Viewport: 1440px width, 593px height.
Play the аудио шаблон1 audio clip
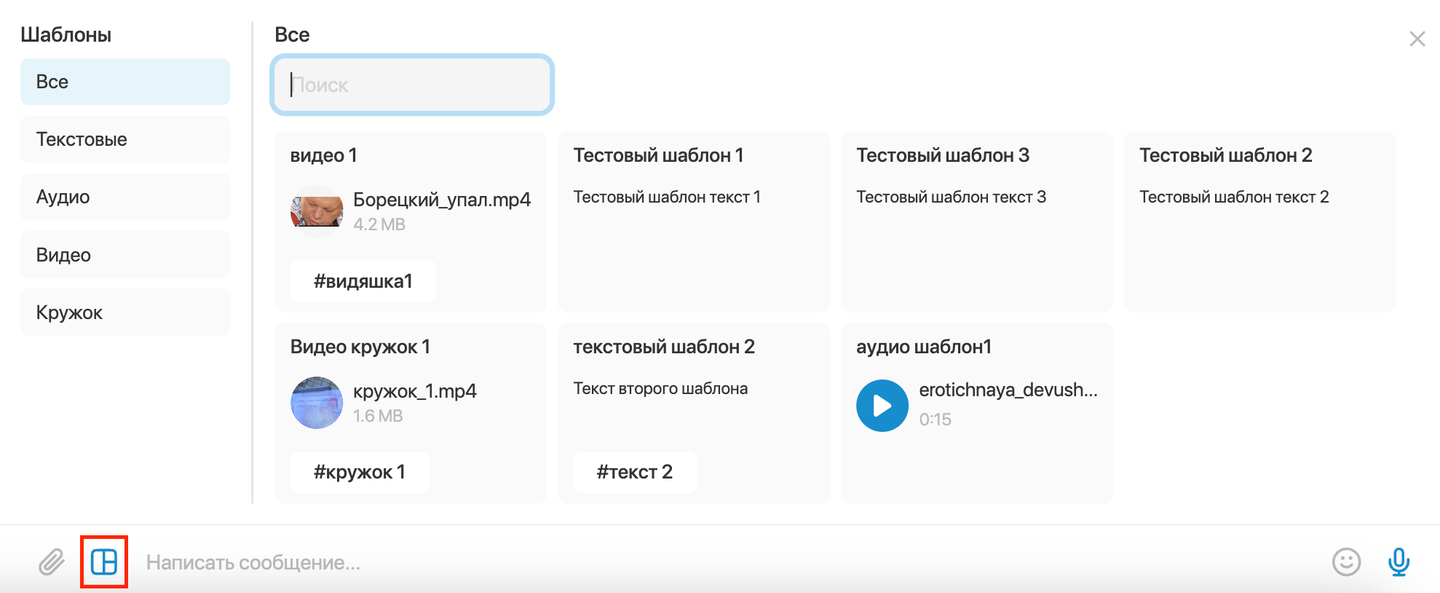(882, 406)
